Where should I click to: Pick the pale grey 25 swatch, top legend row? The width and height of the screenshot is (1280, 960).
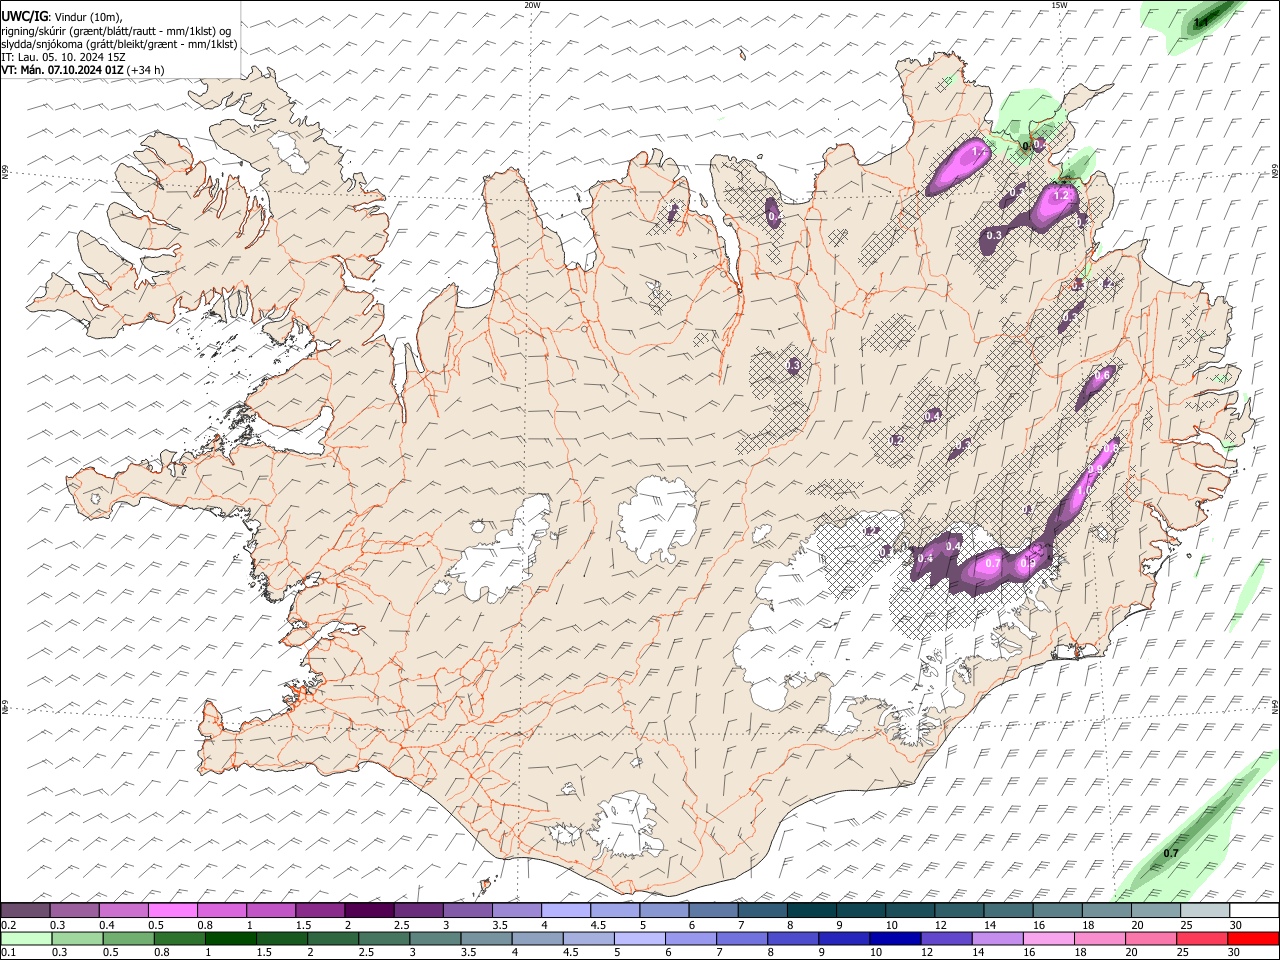tap(1206, 911)
